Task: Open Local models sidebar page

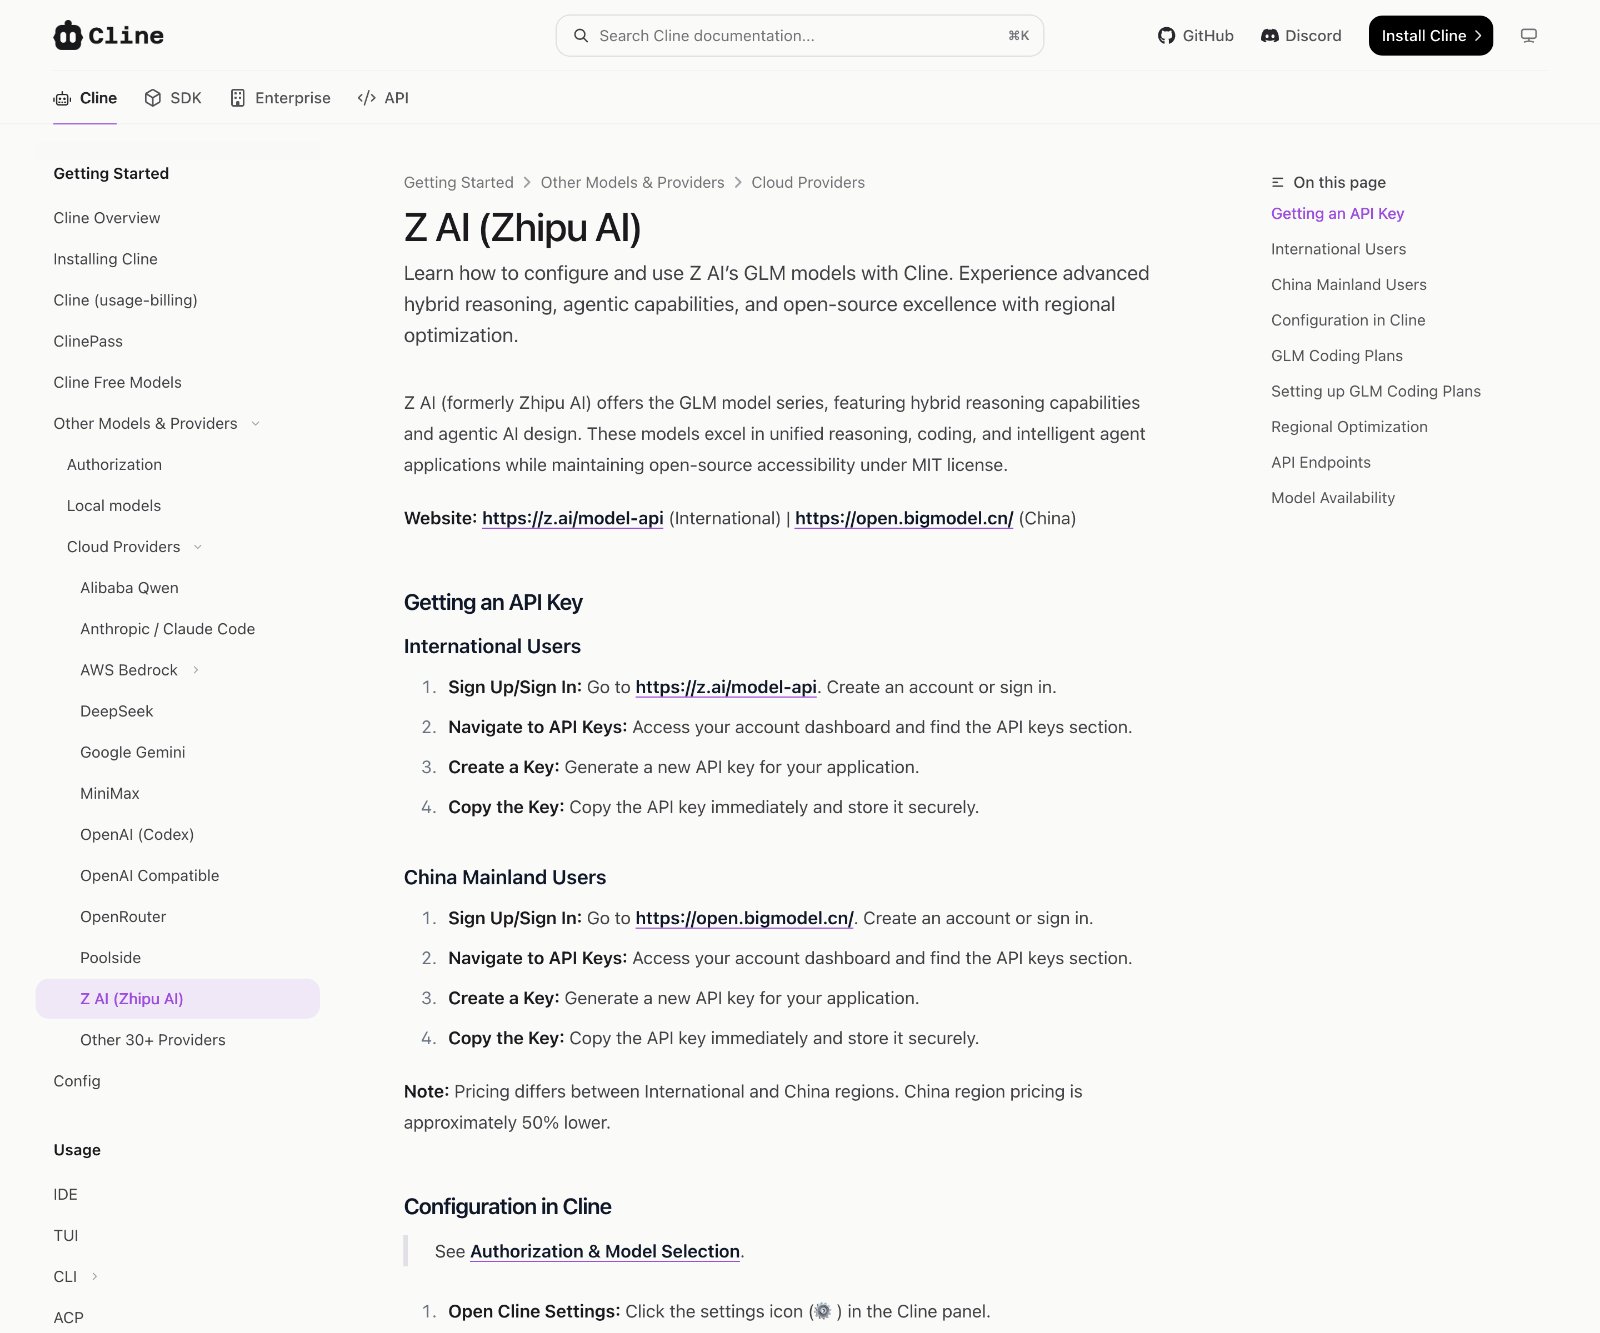Action: [114, 506]
